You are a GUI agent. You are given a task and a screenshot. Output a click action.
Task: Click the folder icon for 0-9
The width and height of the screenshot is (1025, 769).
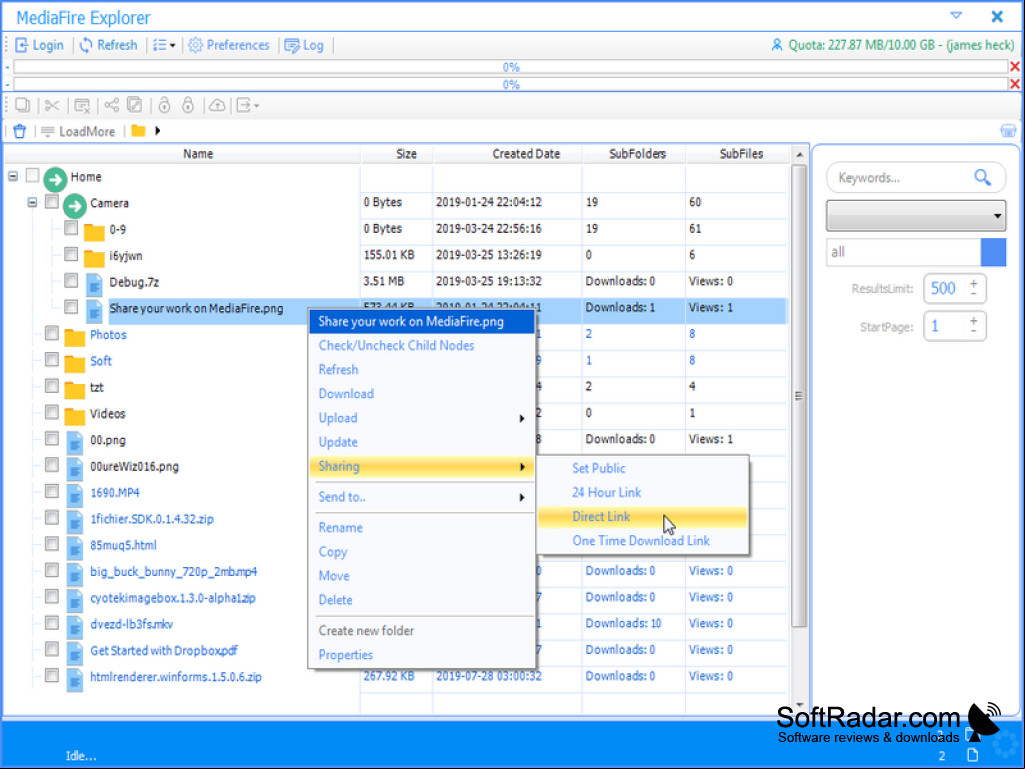(94, 231)
